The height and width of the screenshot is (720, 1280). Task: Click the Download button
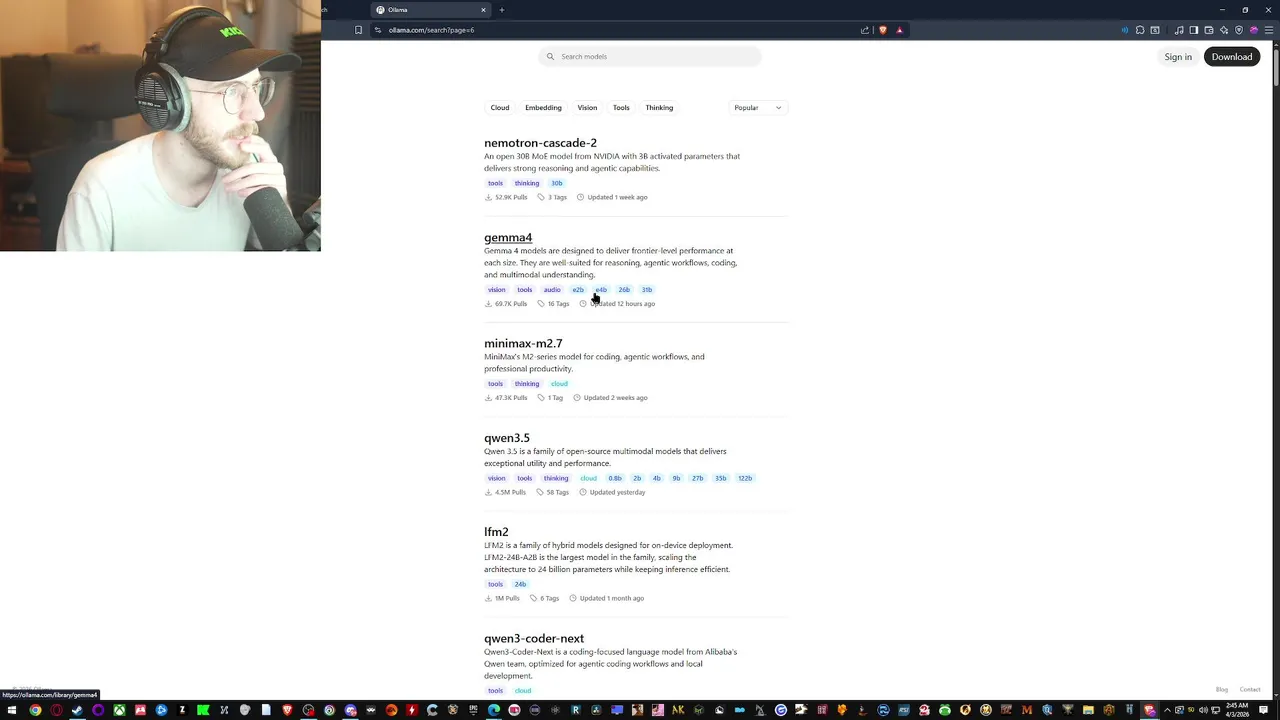click(x=1232, y=57)
